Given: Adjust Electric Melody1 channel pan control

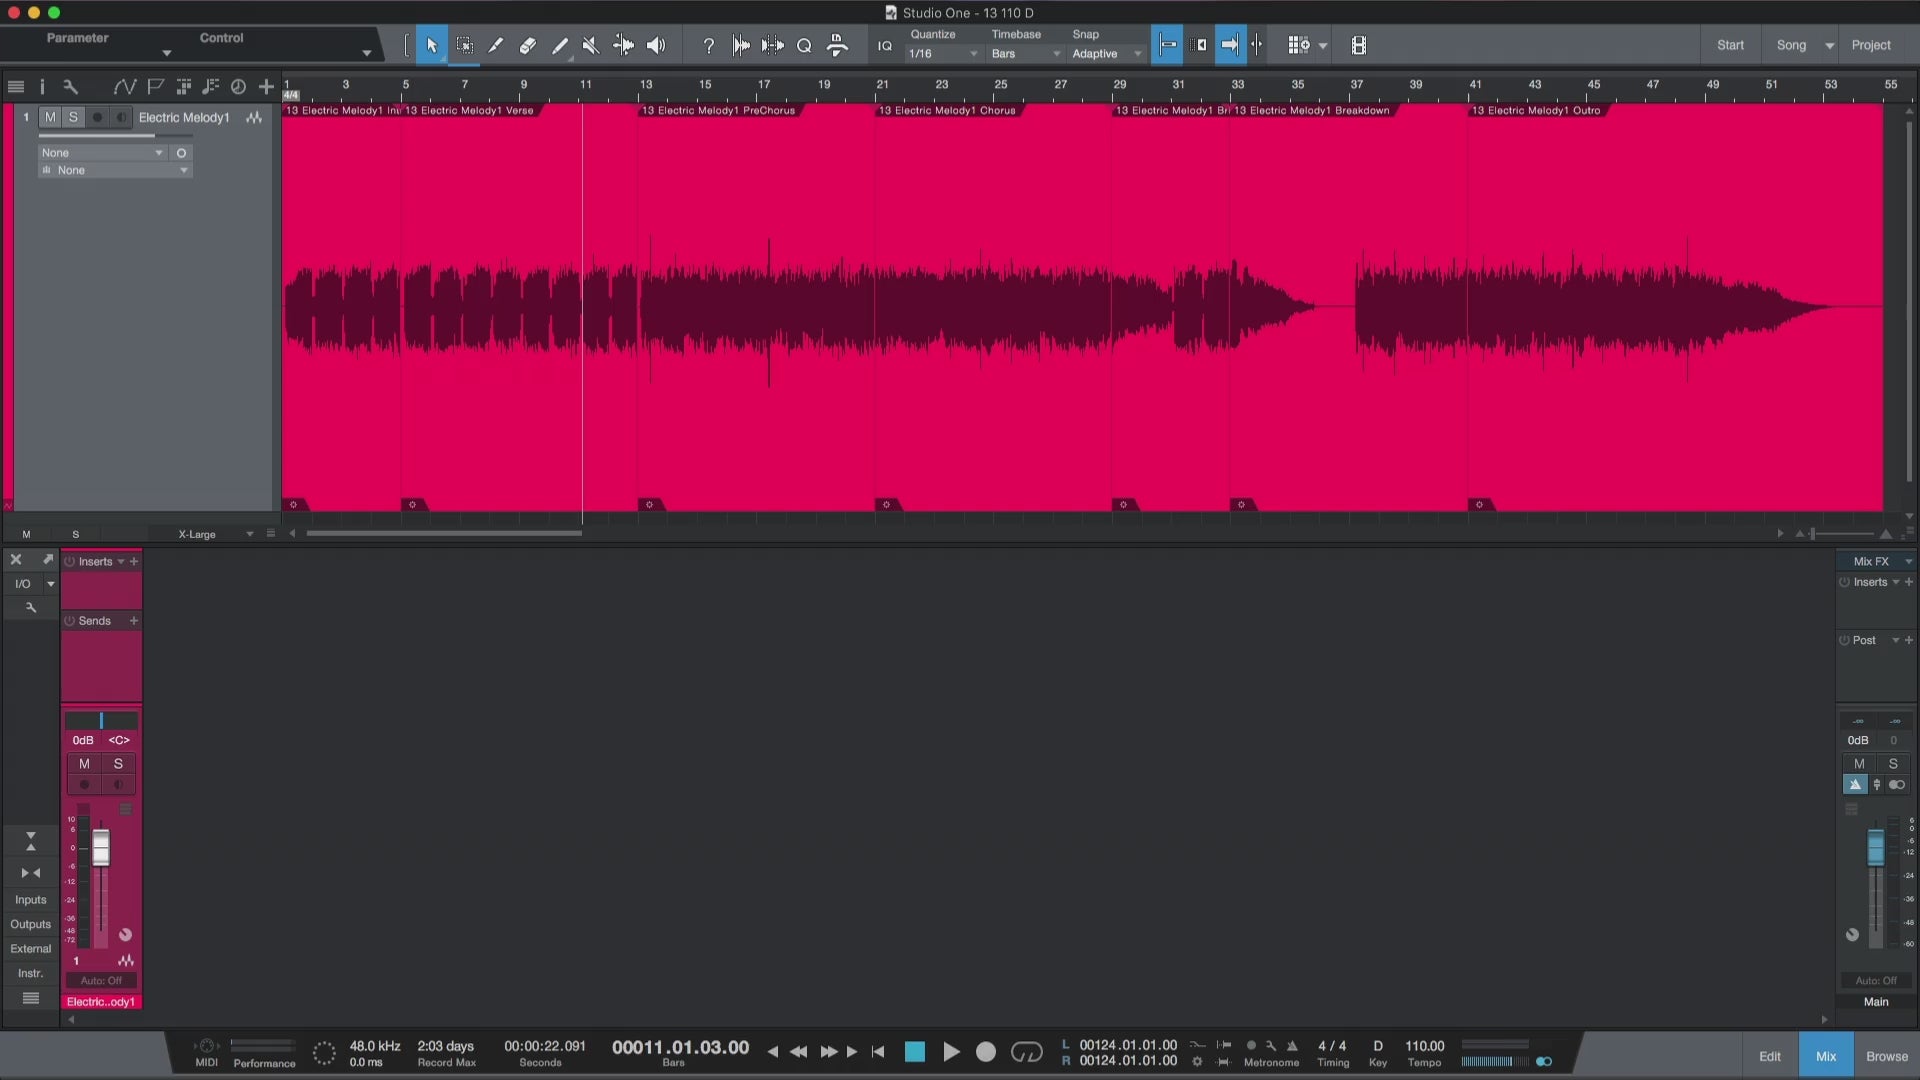Looking at the screenshot, I should [x=101, y=720].
